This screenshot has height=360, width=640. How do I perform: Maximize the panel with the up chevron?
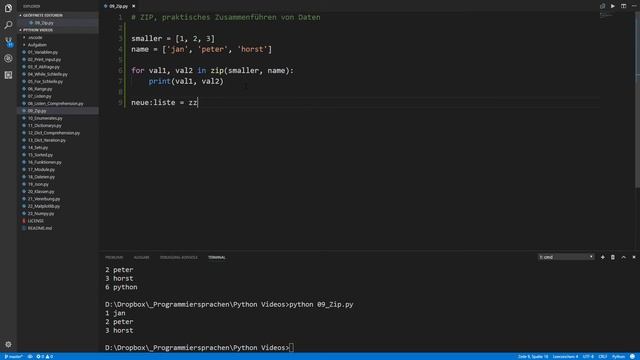(x=623, y=257)
